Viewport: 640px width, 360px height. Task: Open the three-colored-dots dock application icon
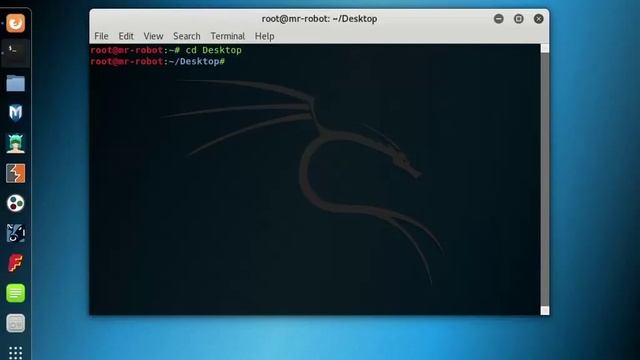(16, 203)
